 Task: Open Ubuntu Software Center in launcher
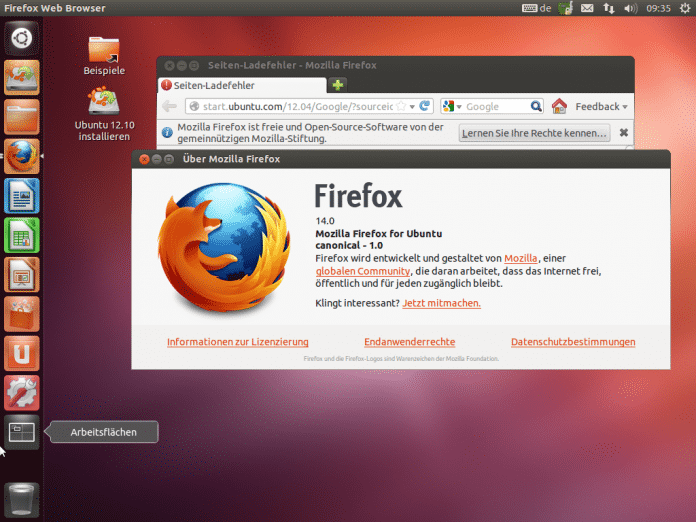click(22, 313)
